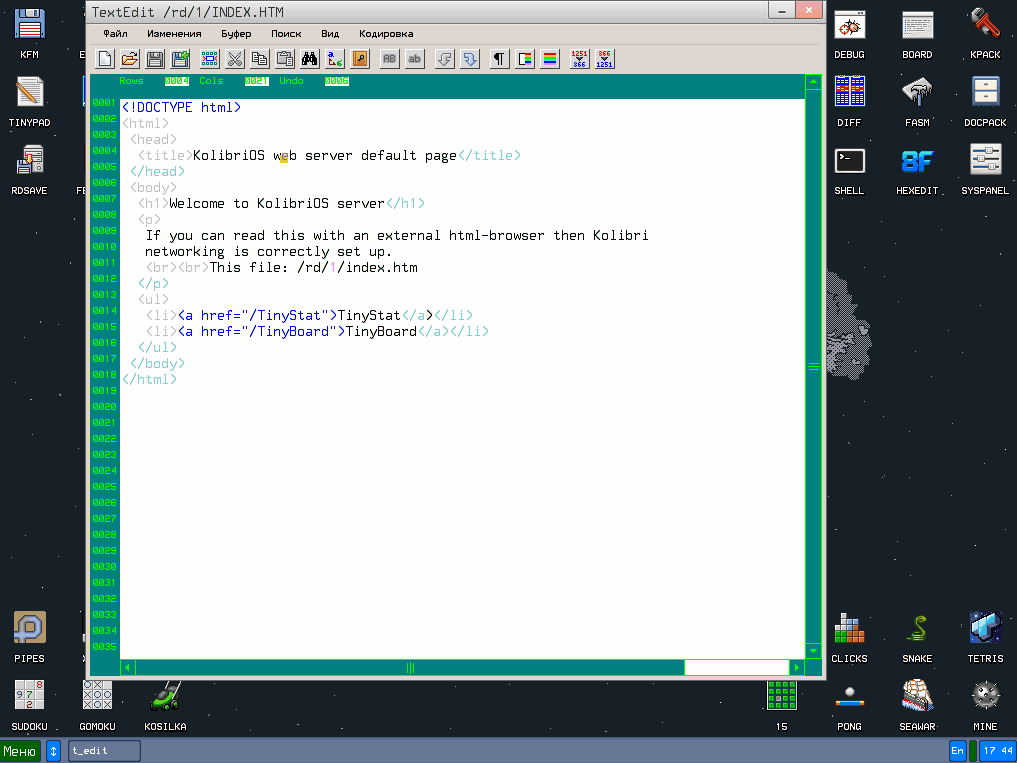The width and height of the screenshot is (1017, 763).
Task: Open the Файл menu
Action: click(x=115, y=34)
